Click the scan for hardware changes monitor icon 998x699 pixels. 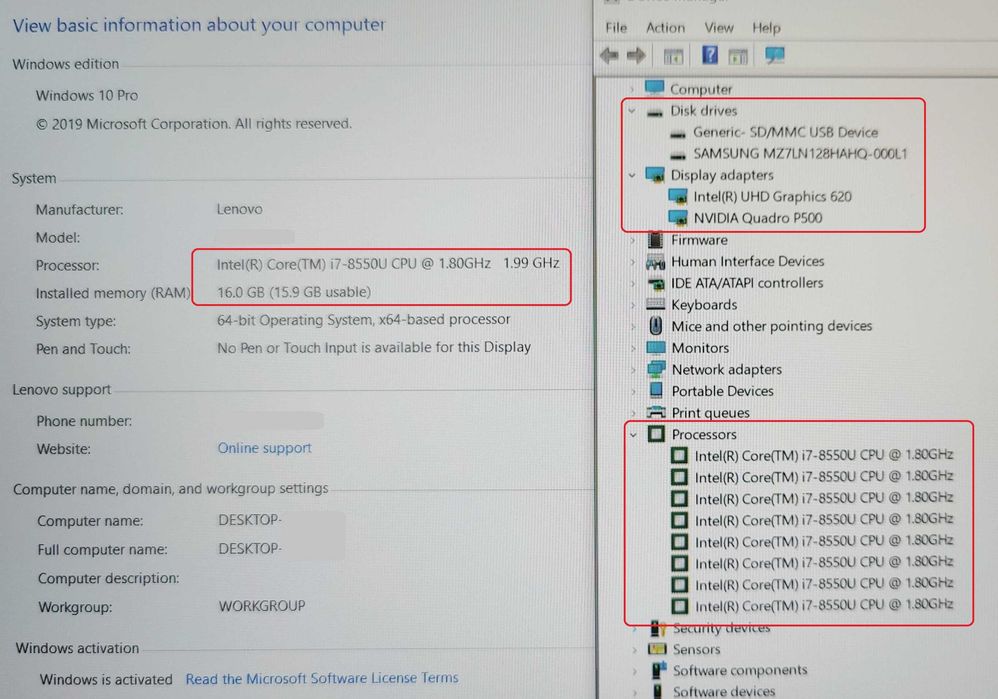coord(775,55)
